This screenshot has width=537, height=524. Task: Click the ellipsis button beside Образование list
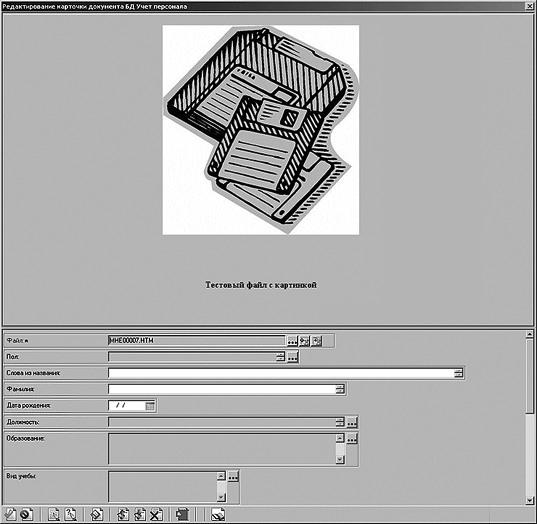[x=352, y=439]
